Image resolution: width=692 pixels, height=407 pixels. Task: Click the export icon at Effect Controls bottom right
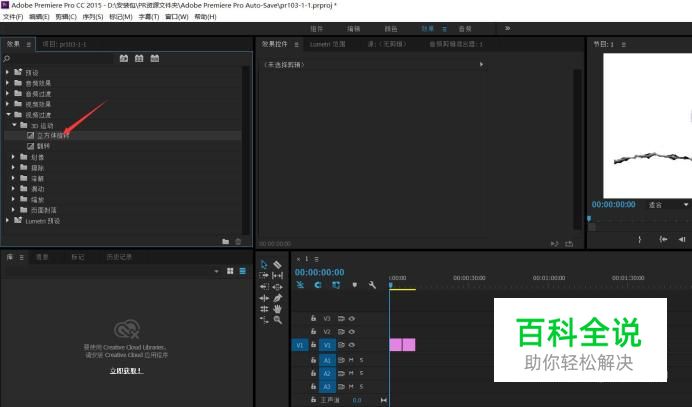click(x=569, y=244)
